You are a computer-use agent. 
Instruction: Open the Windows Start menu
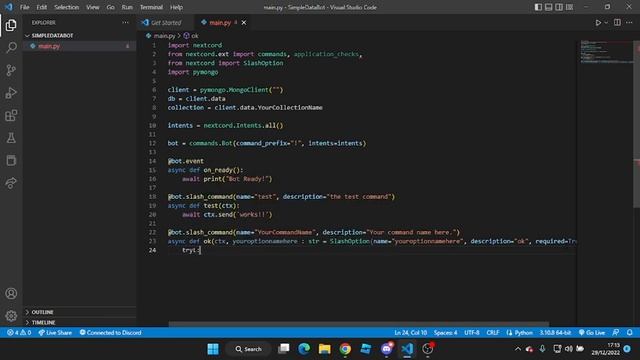(213, 349)
